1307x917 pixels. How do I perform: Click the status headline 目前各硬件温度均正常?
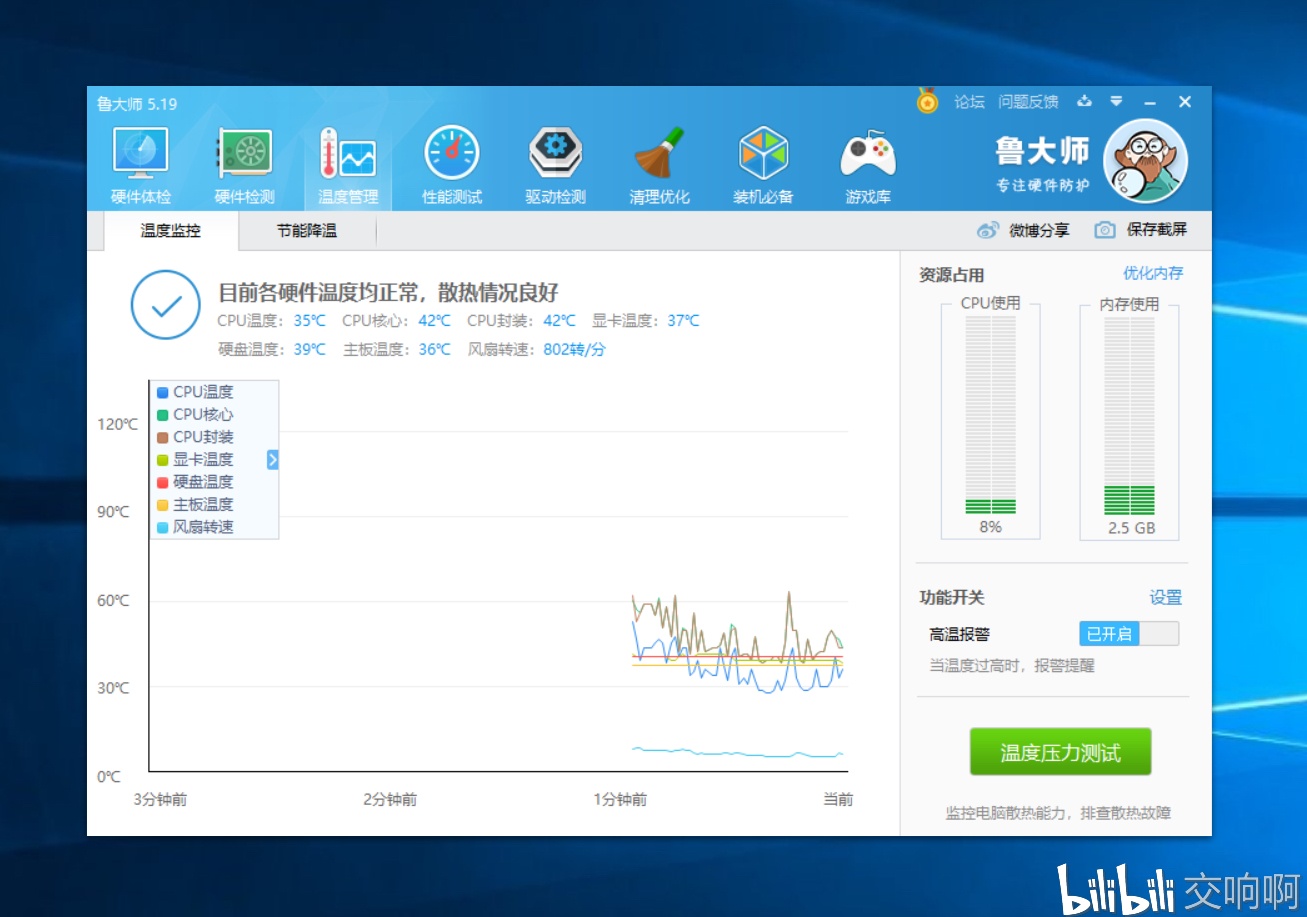click(388, 293)
